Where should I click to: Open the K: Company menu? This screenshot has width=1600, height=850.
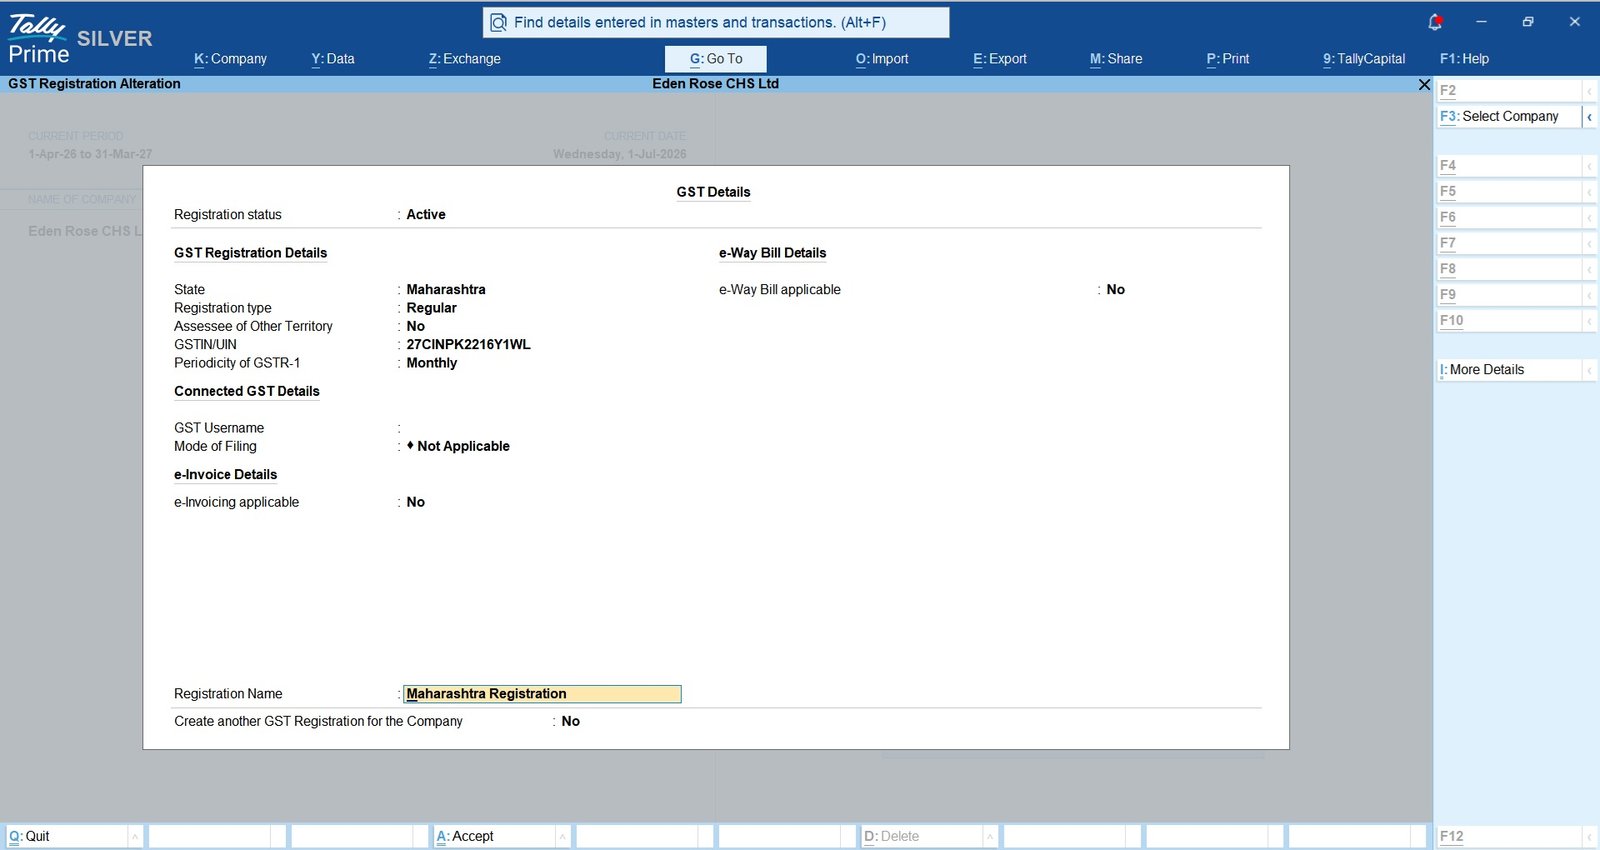coord(230,59)
